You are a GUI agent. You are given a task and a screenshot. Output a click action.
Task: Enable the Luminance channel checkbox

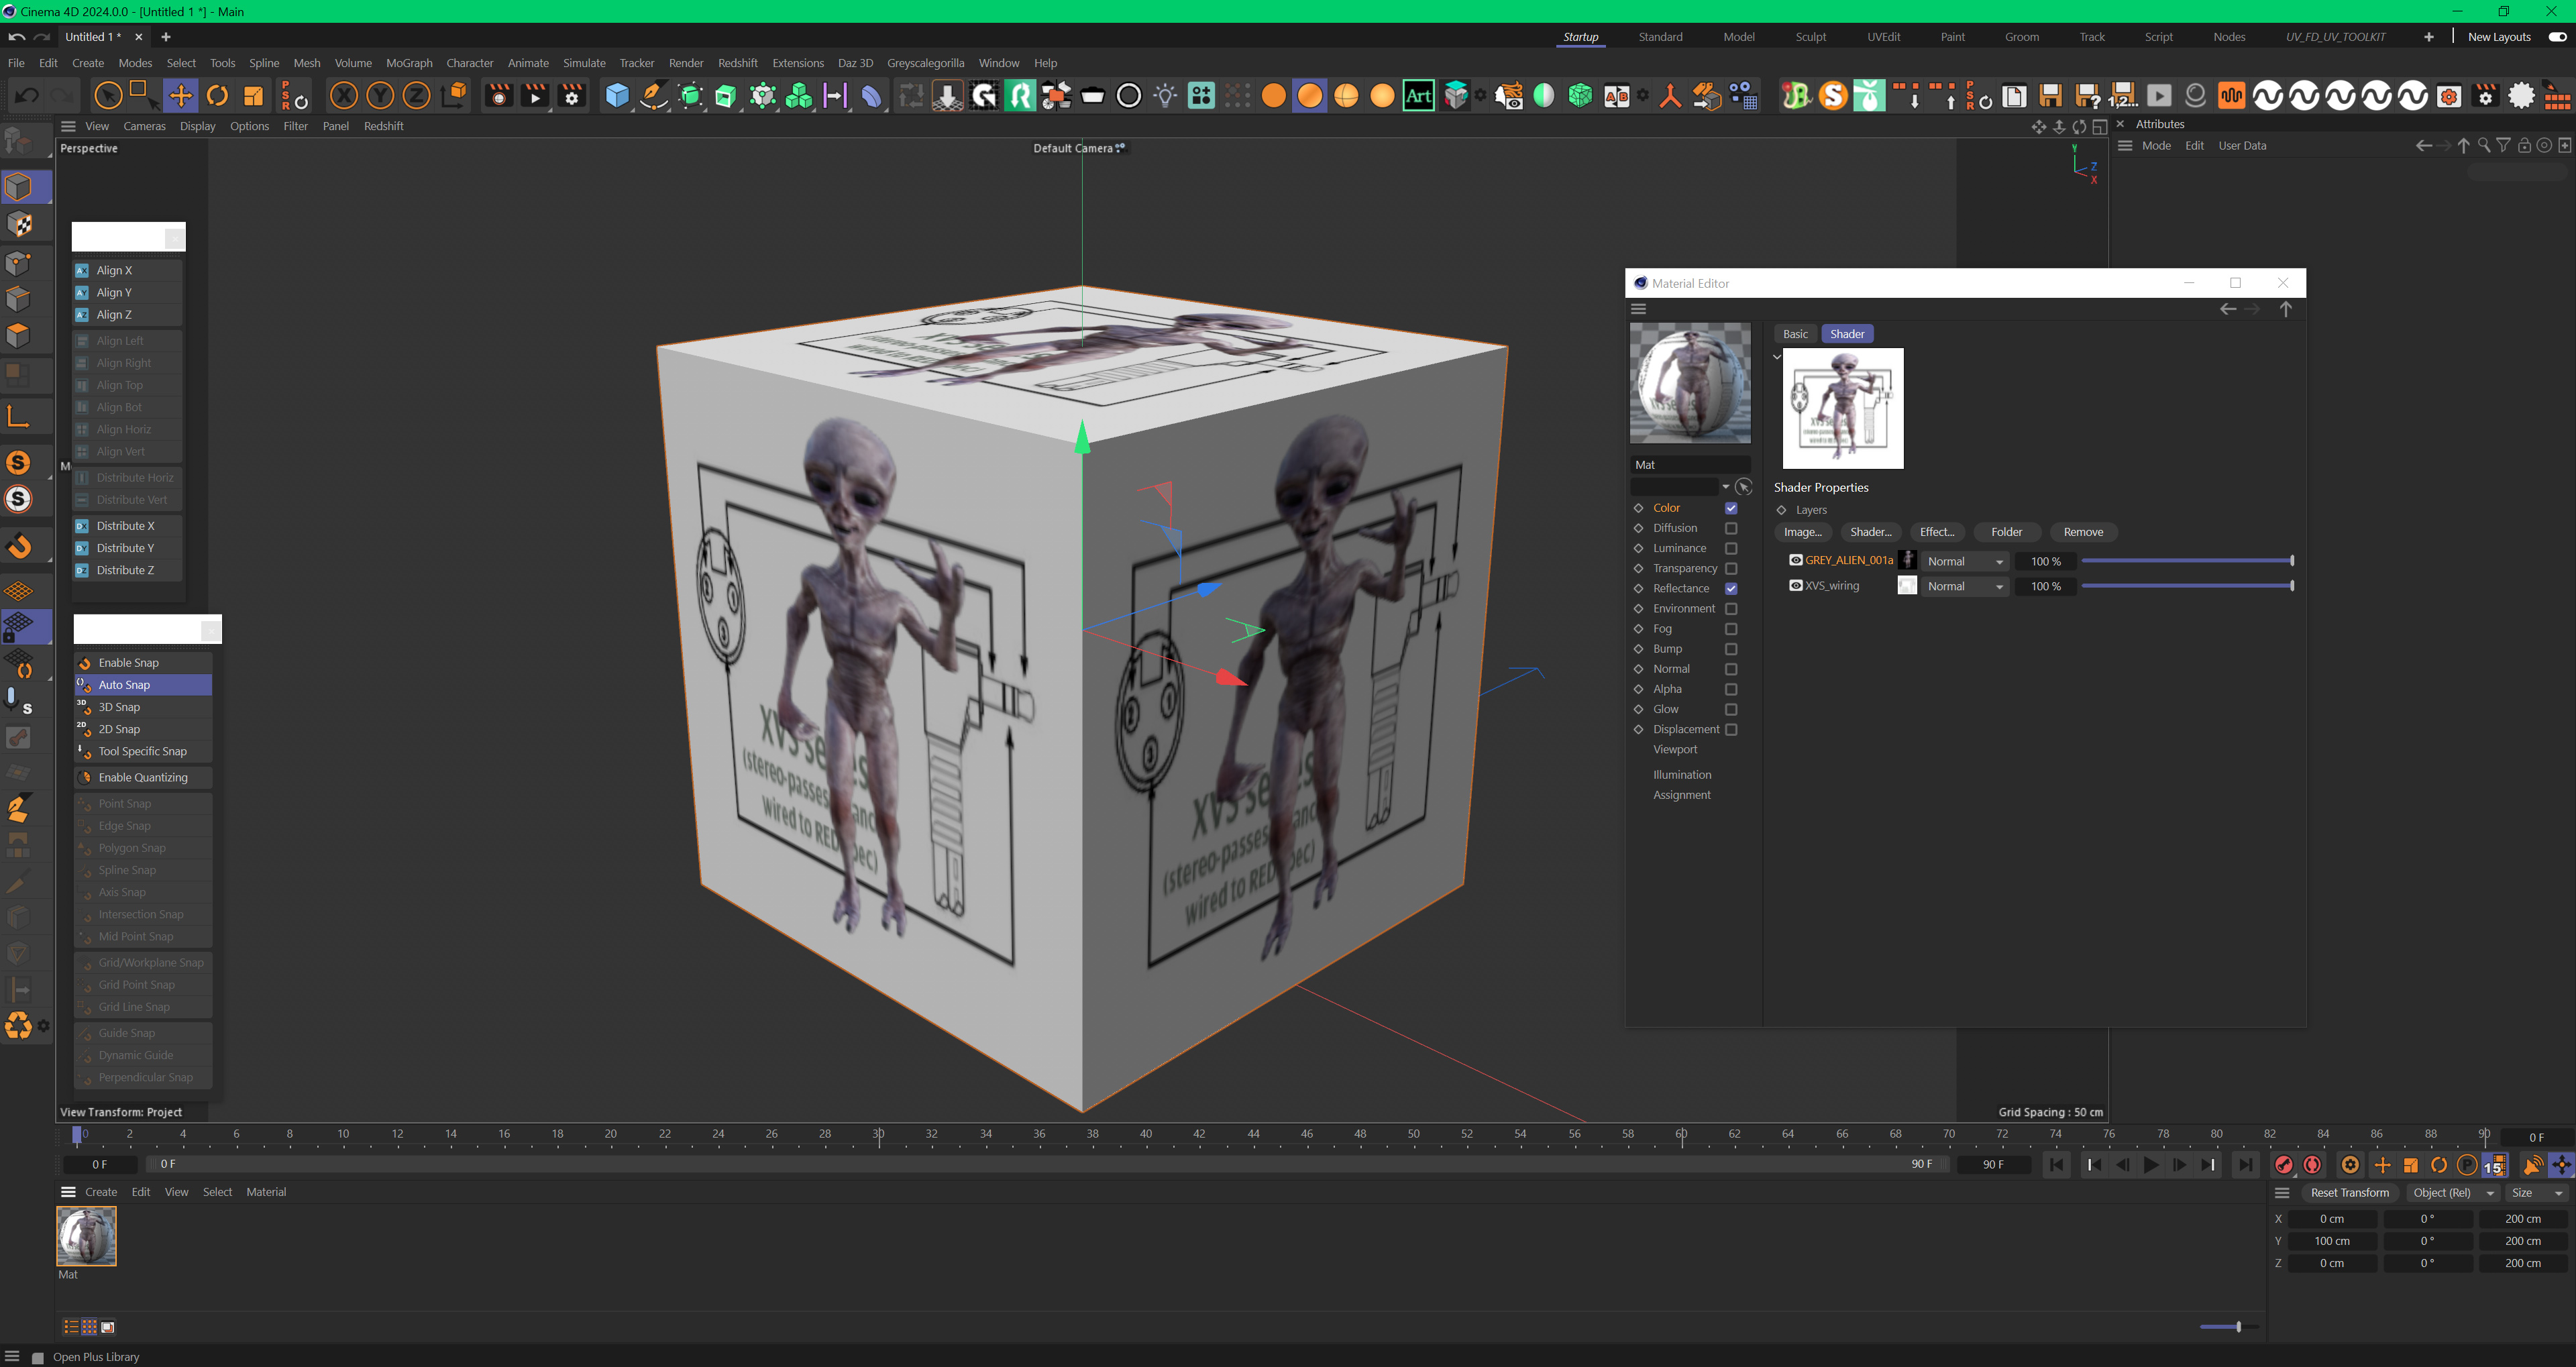tap(1731, 548)
